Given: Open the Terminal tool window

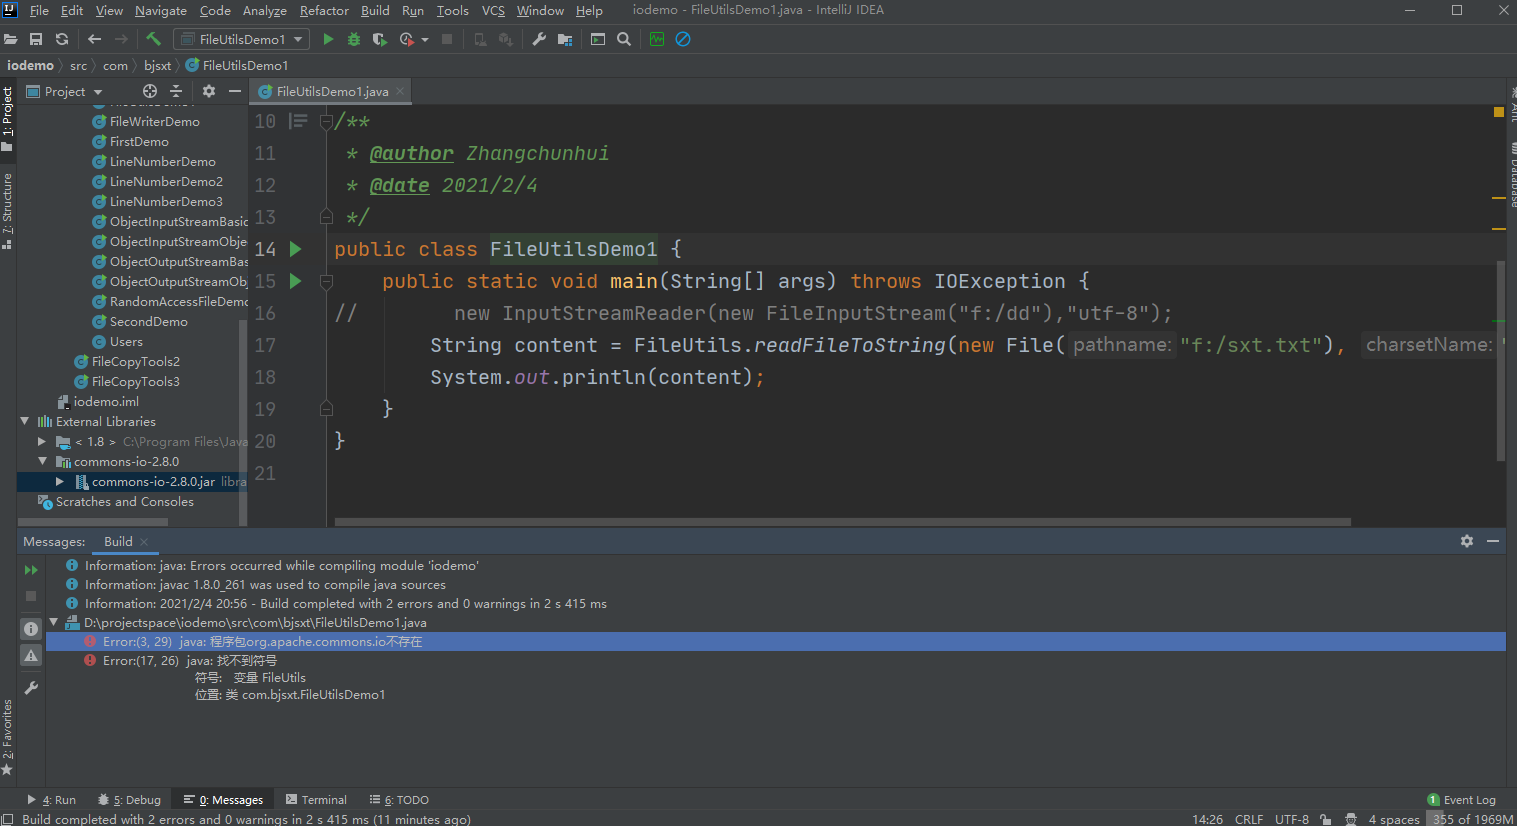Looking at the screenshot, I should coord(316,800).
